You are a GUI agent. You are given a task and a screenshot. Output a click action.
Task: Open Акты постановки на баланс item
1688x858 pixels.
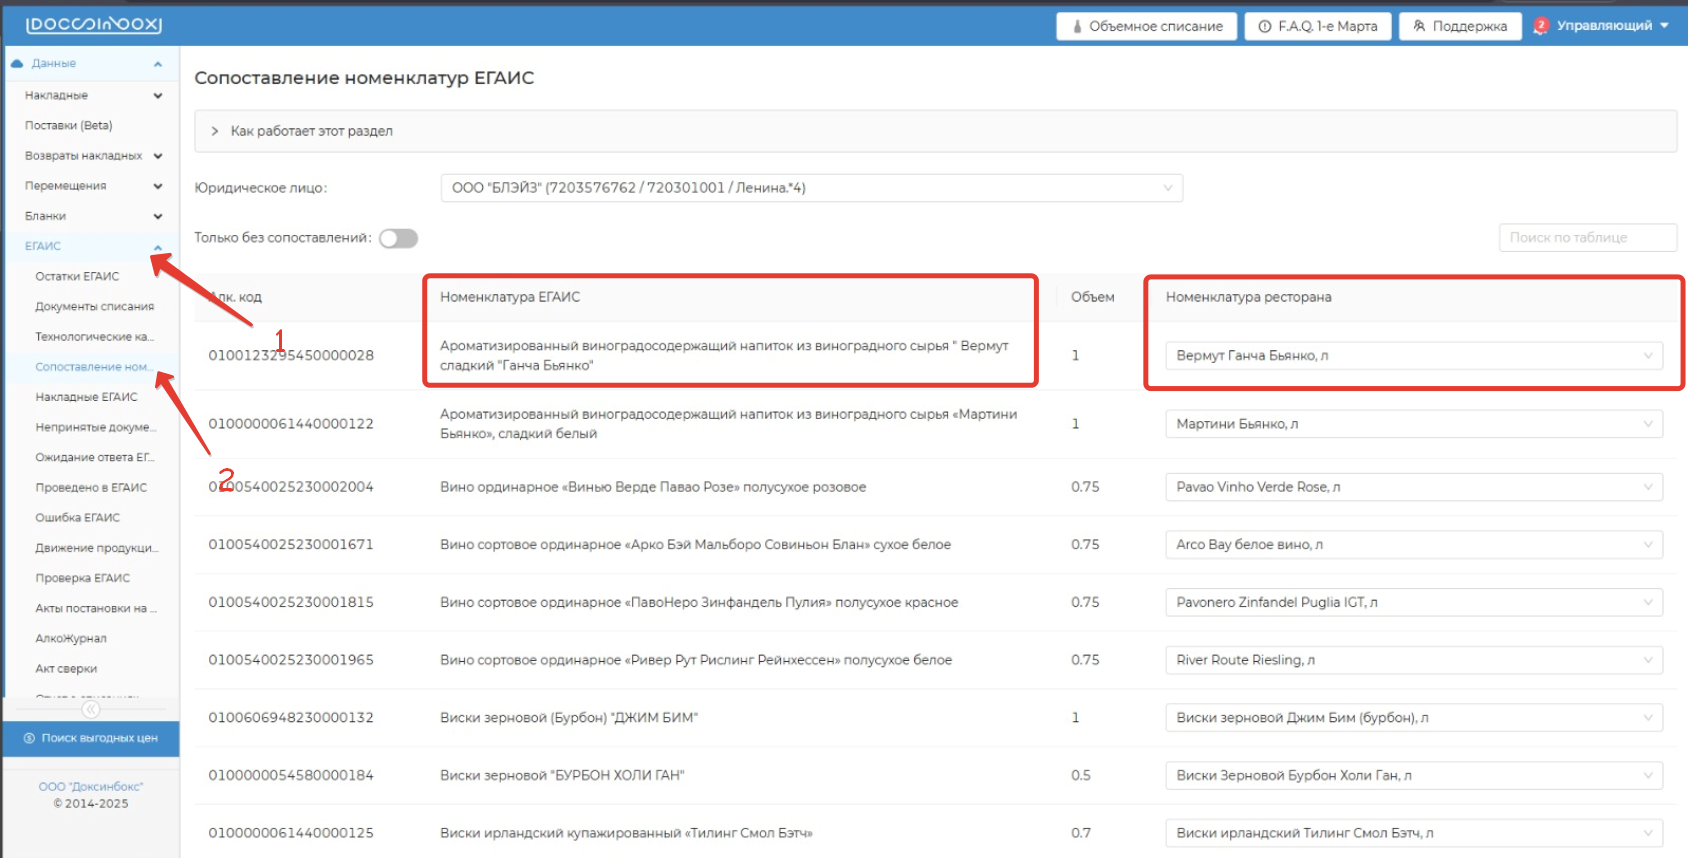[96, 608]
